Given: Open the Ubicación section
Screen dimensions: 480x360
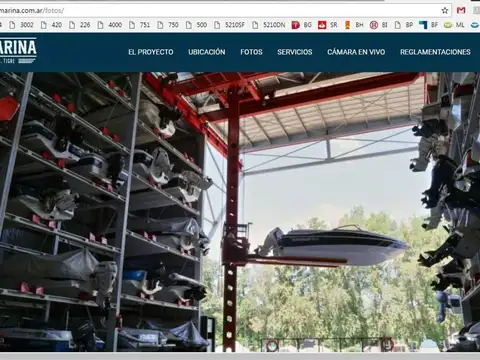Looking at the screenshot, I should [207, 52].
